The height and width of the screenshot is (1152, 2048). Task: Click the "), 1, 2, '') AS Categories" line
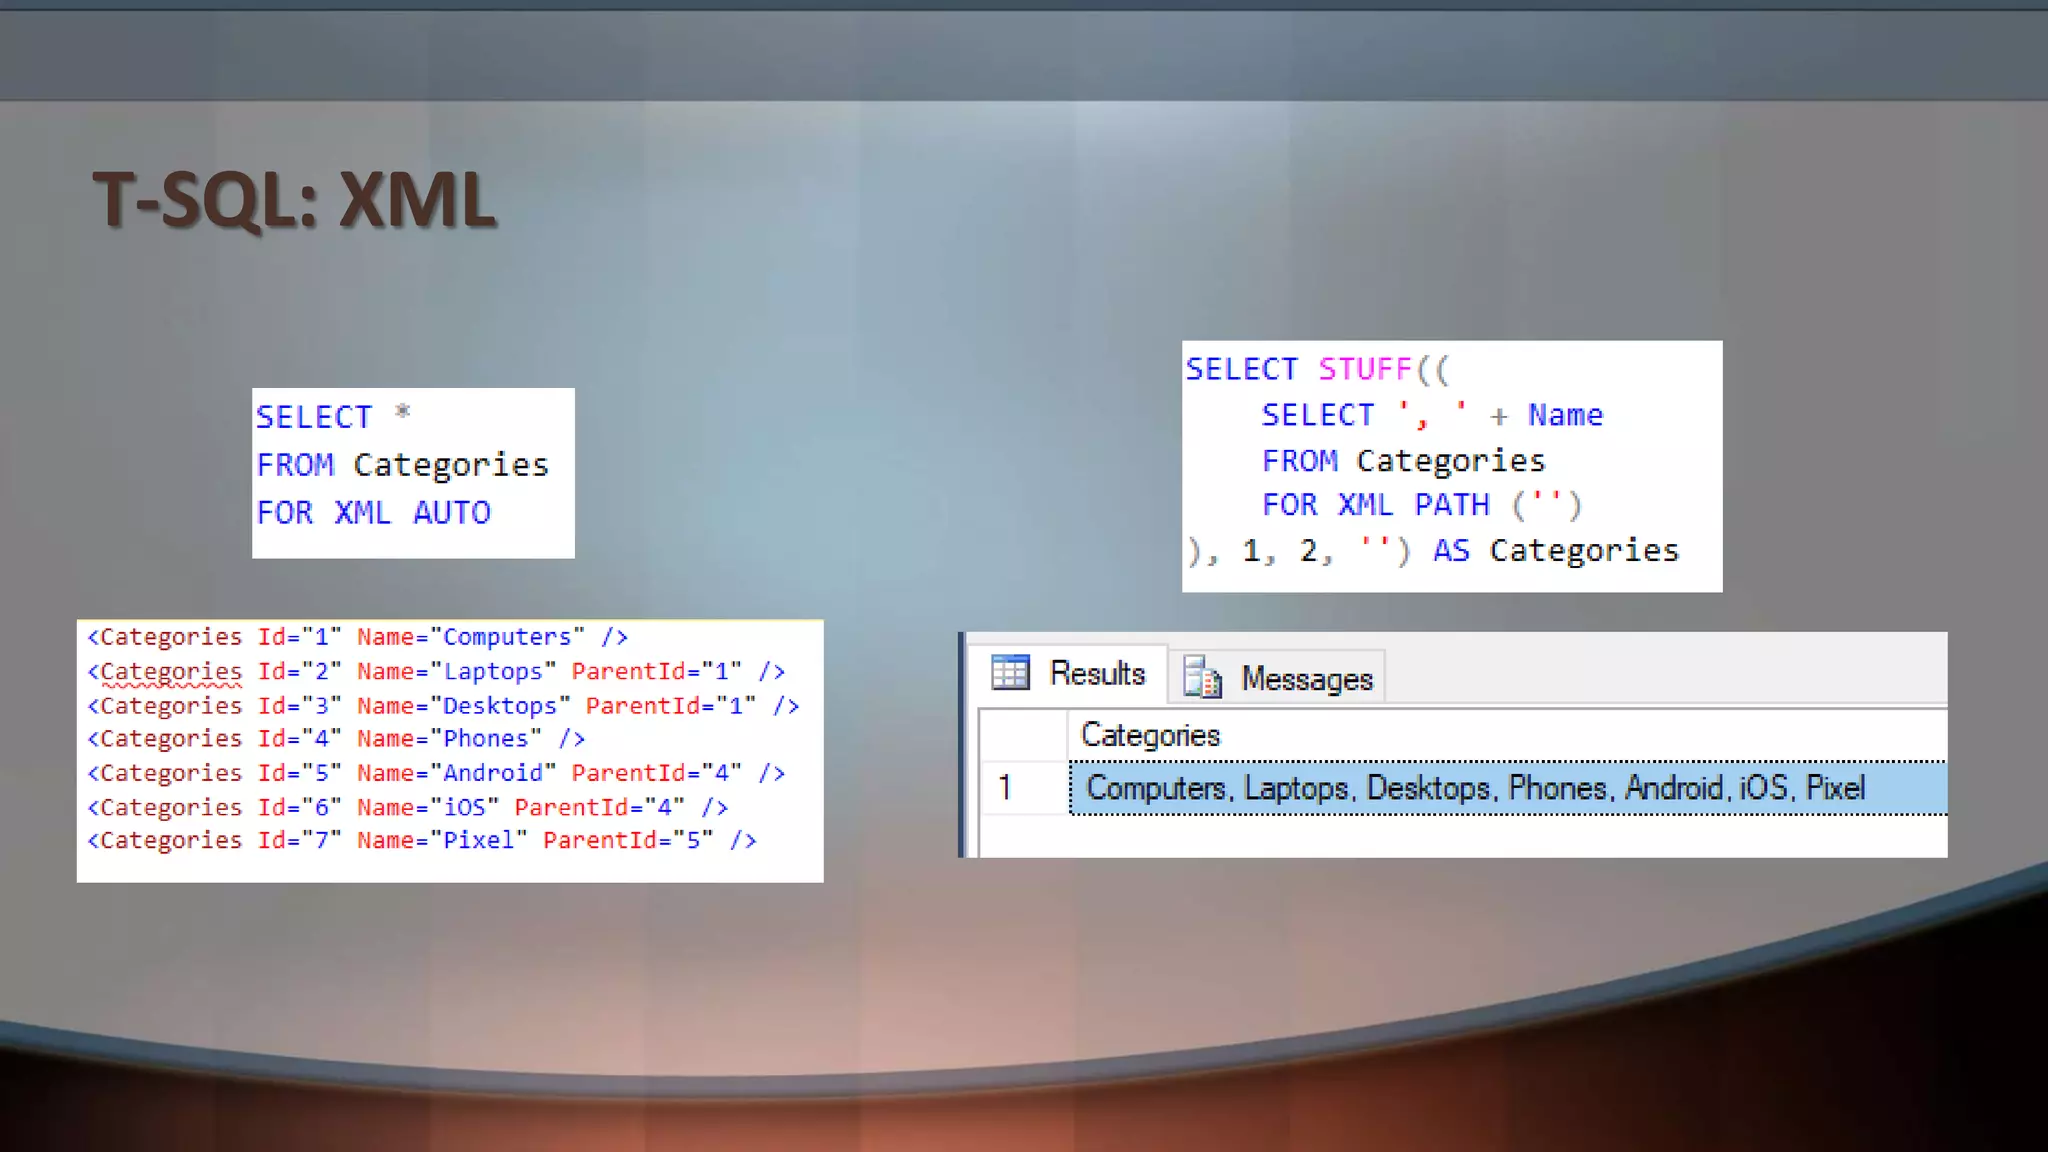click(x=1432, y=551)
